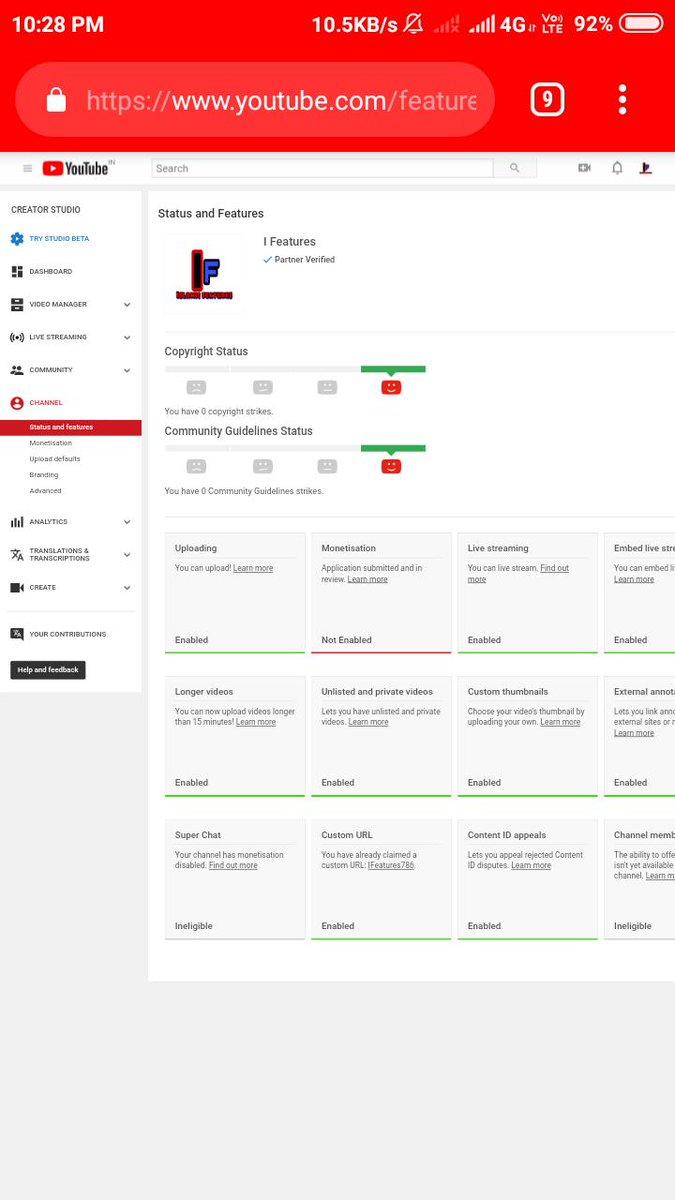Expand Translations & Transcriptions chevron
675x1200 pixels.
point(127,554)
